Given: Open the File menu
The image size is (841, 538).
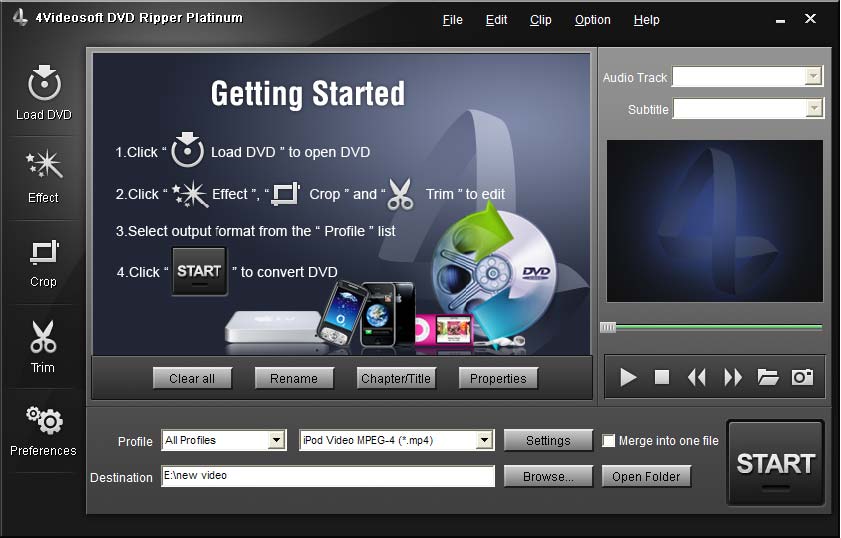Looking at the screenshot, I should (452, 20).
